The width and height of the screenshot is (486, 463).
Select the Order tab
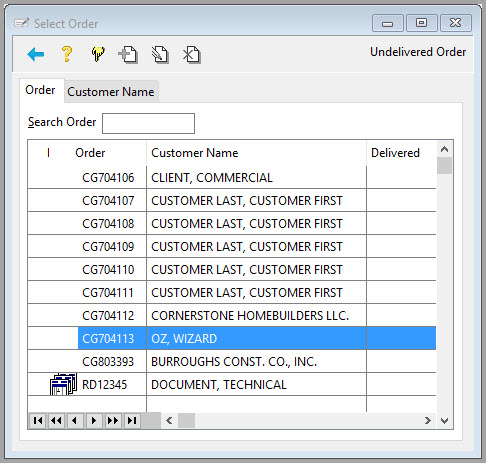(40, 90)
